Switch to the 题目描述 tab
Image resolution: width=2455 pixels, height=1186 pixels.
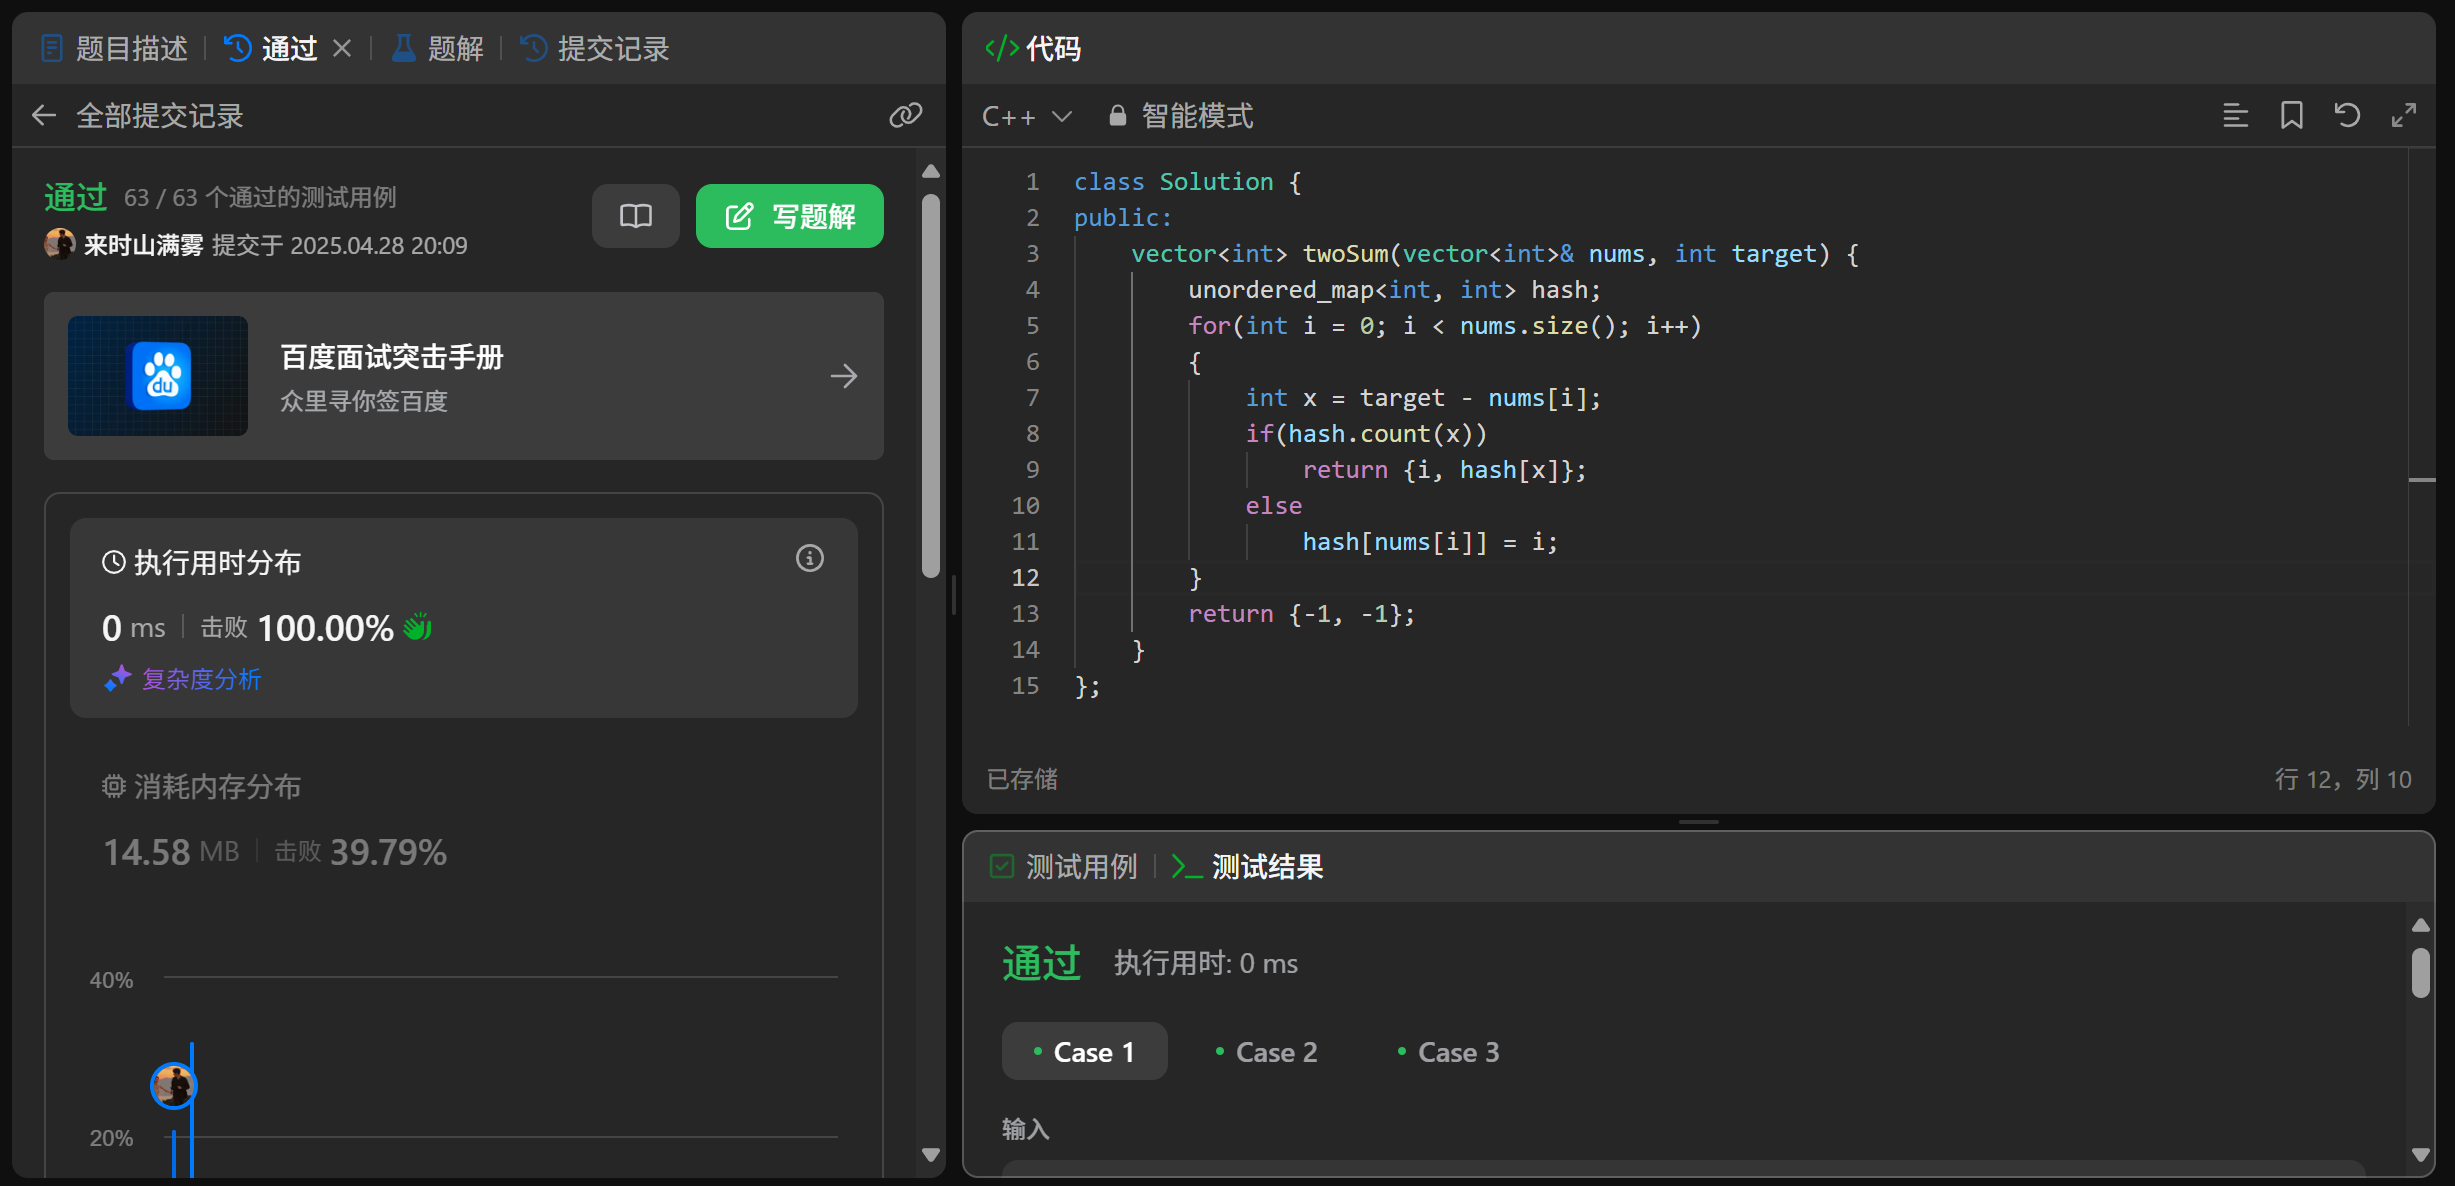coord(115,48)
